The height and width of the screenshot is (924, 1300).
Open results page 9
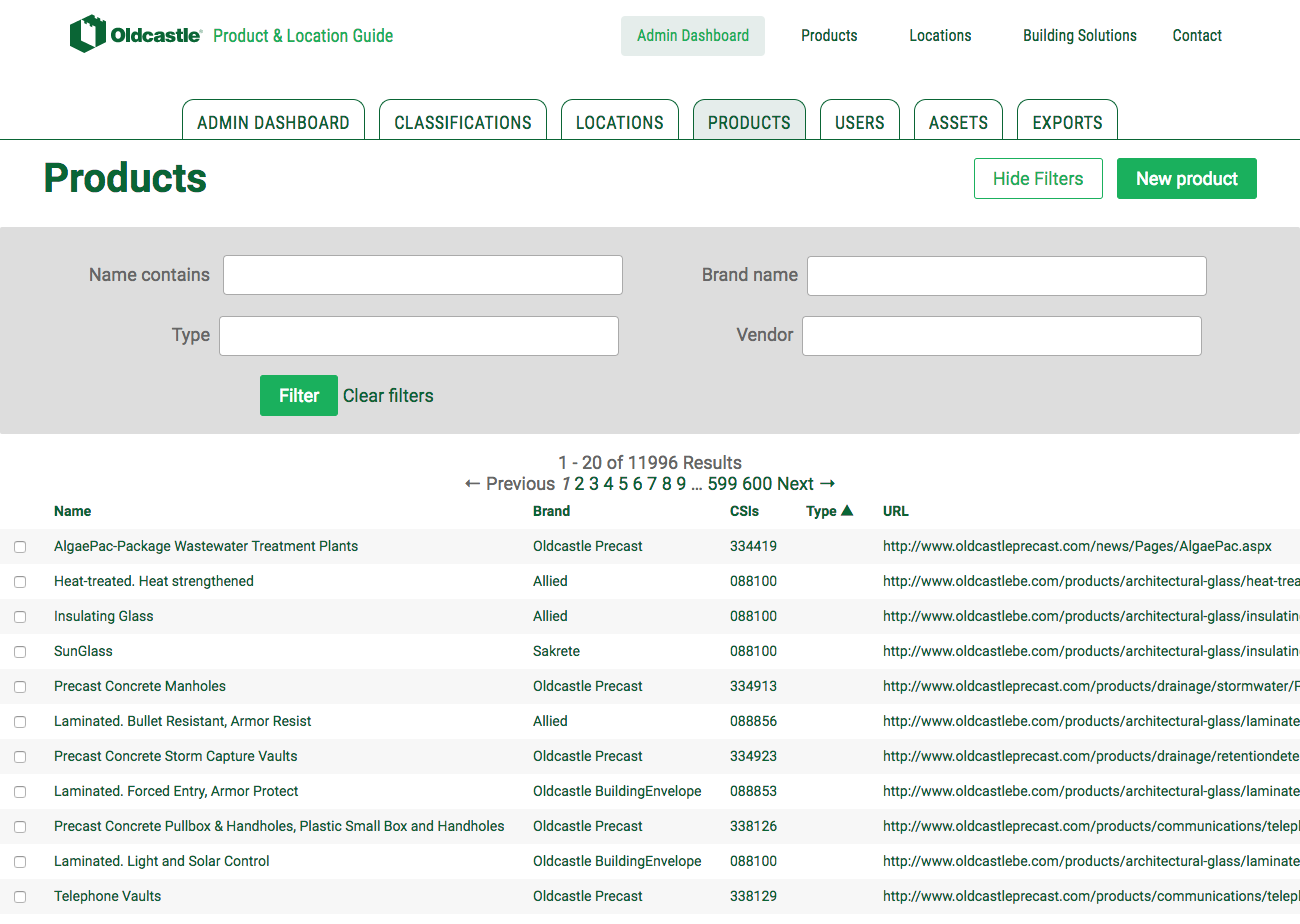681,484
